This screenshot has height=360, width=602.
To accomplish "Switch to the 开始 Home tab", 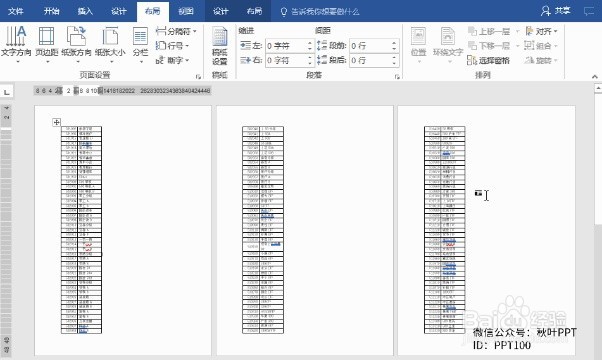I will (51, 11).
